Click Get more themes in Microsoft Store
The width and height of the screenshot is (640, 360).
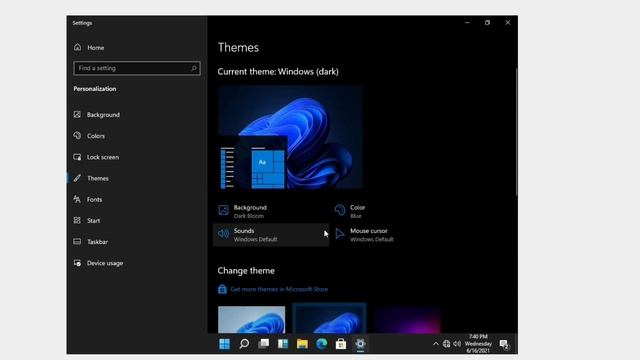[x=279, y=289]
